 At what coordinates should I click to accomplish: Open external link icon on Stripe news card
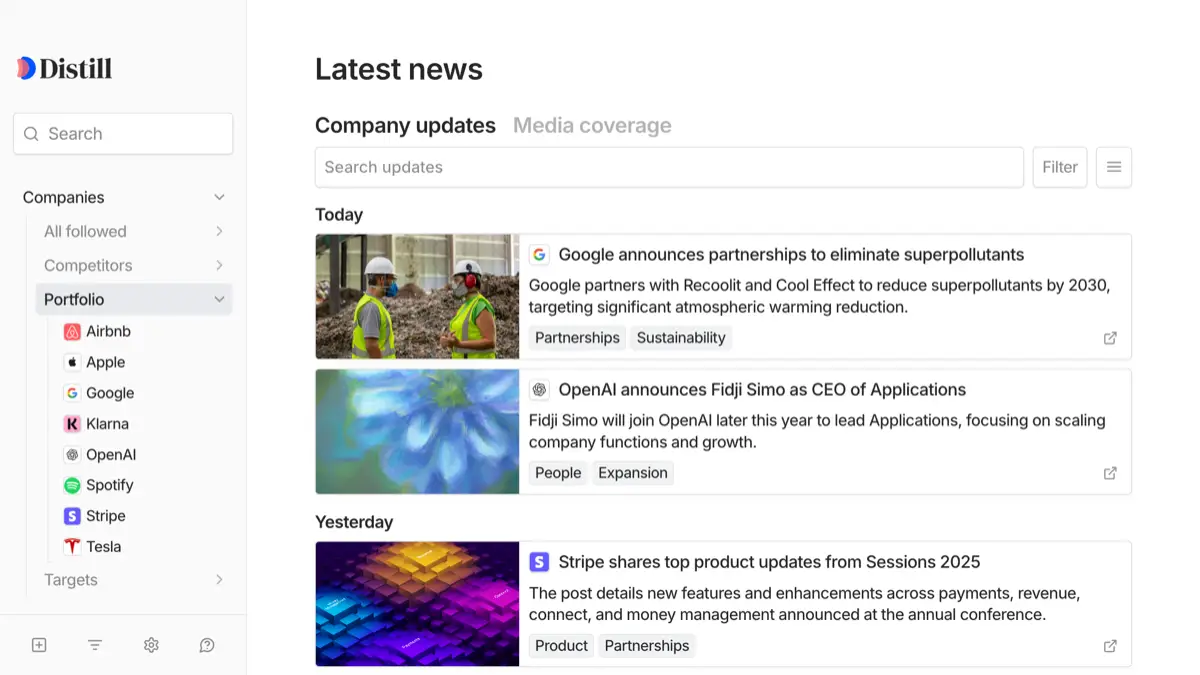click(1110, 646)
